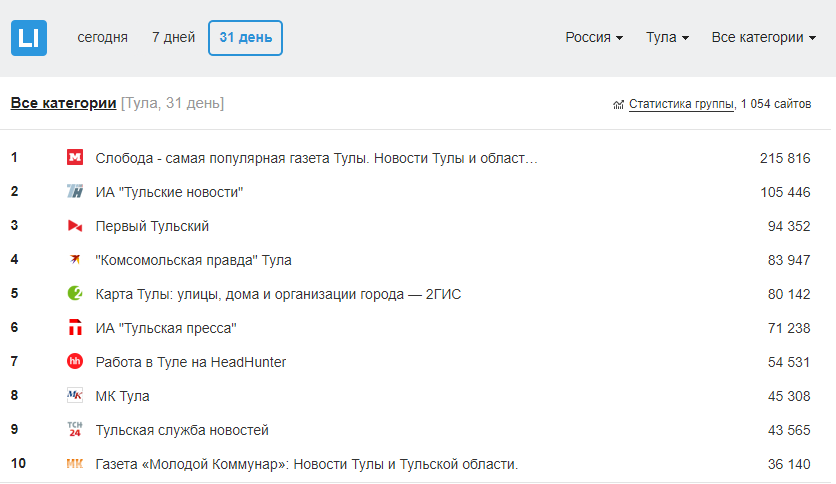
Task: Open the Слобода newspaper site link
Action: [317, 158]
